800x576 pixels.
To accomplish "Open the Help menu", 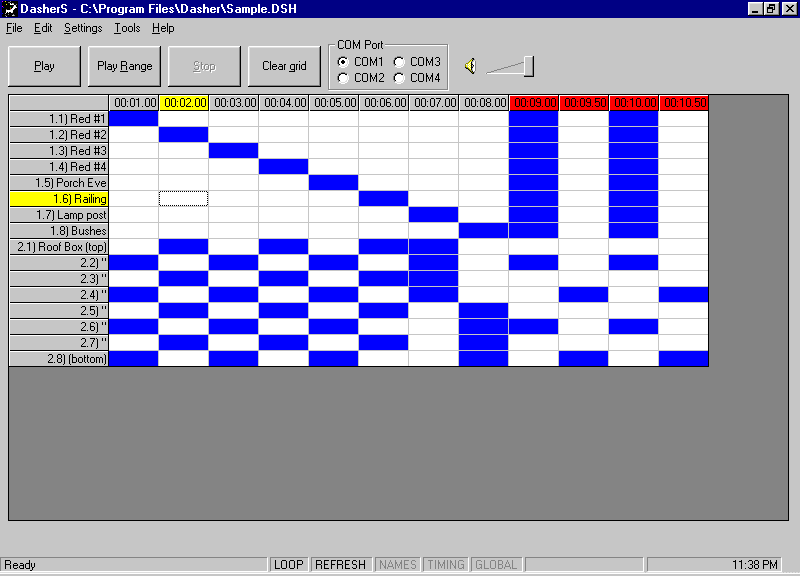I will (x=163, y=28).
